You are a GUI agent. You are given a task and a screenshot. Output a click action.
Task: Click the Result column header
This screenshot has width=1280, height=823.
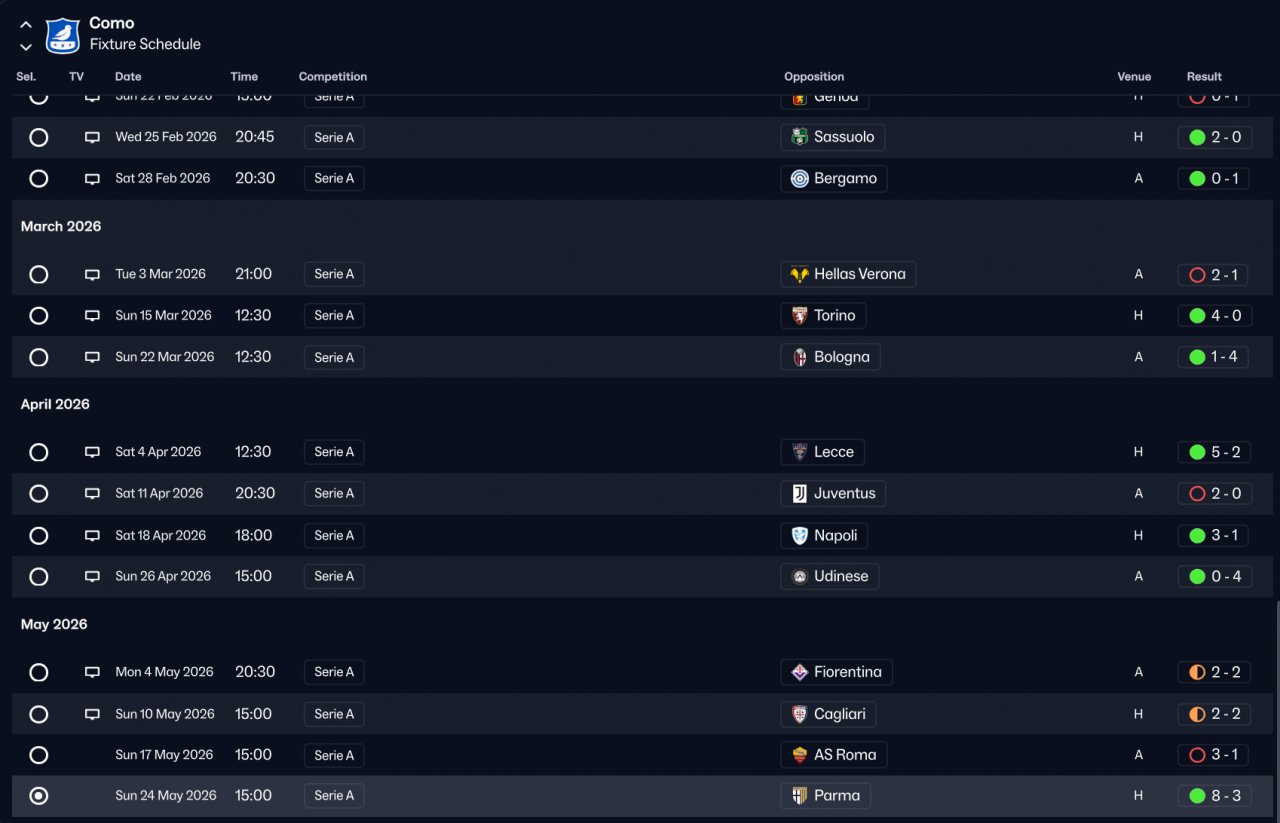pyautogui.click(x=1204, y=77)
